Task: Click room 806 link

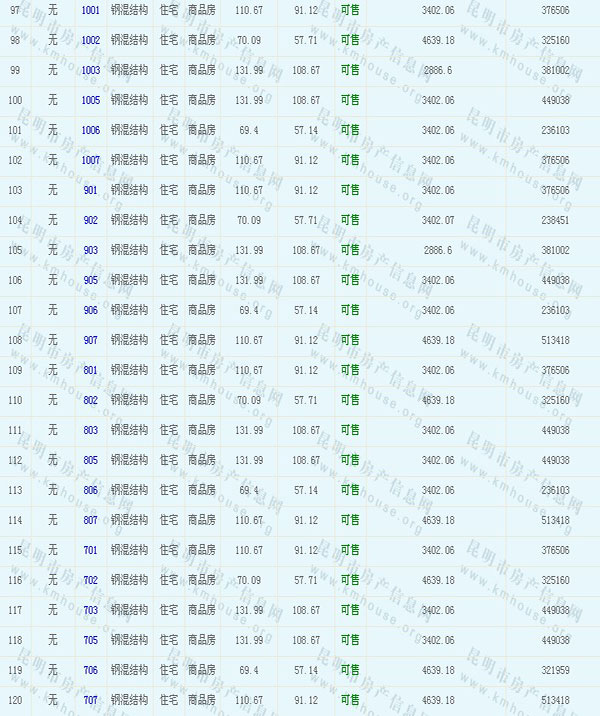Action: point(90,490)
